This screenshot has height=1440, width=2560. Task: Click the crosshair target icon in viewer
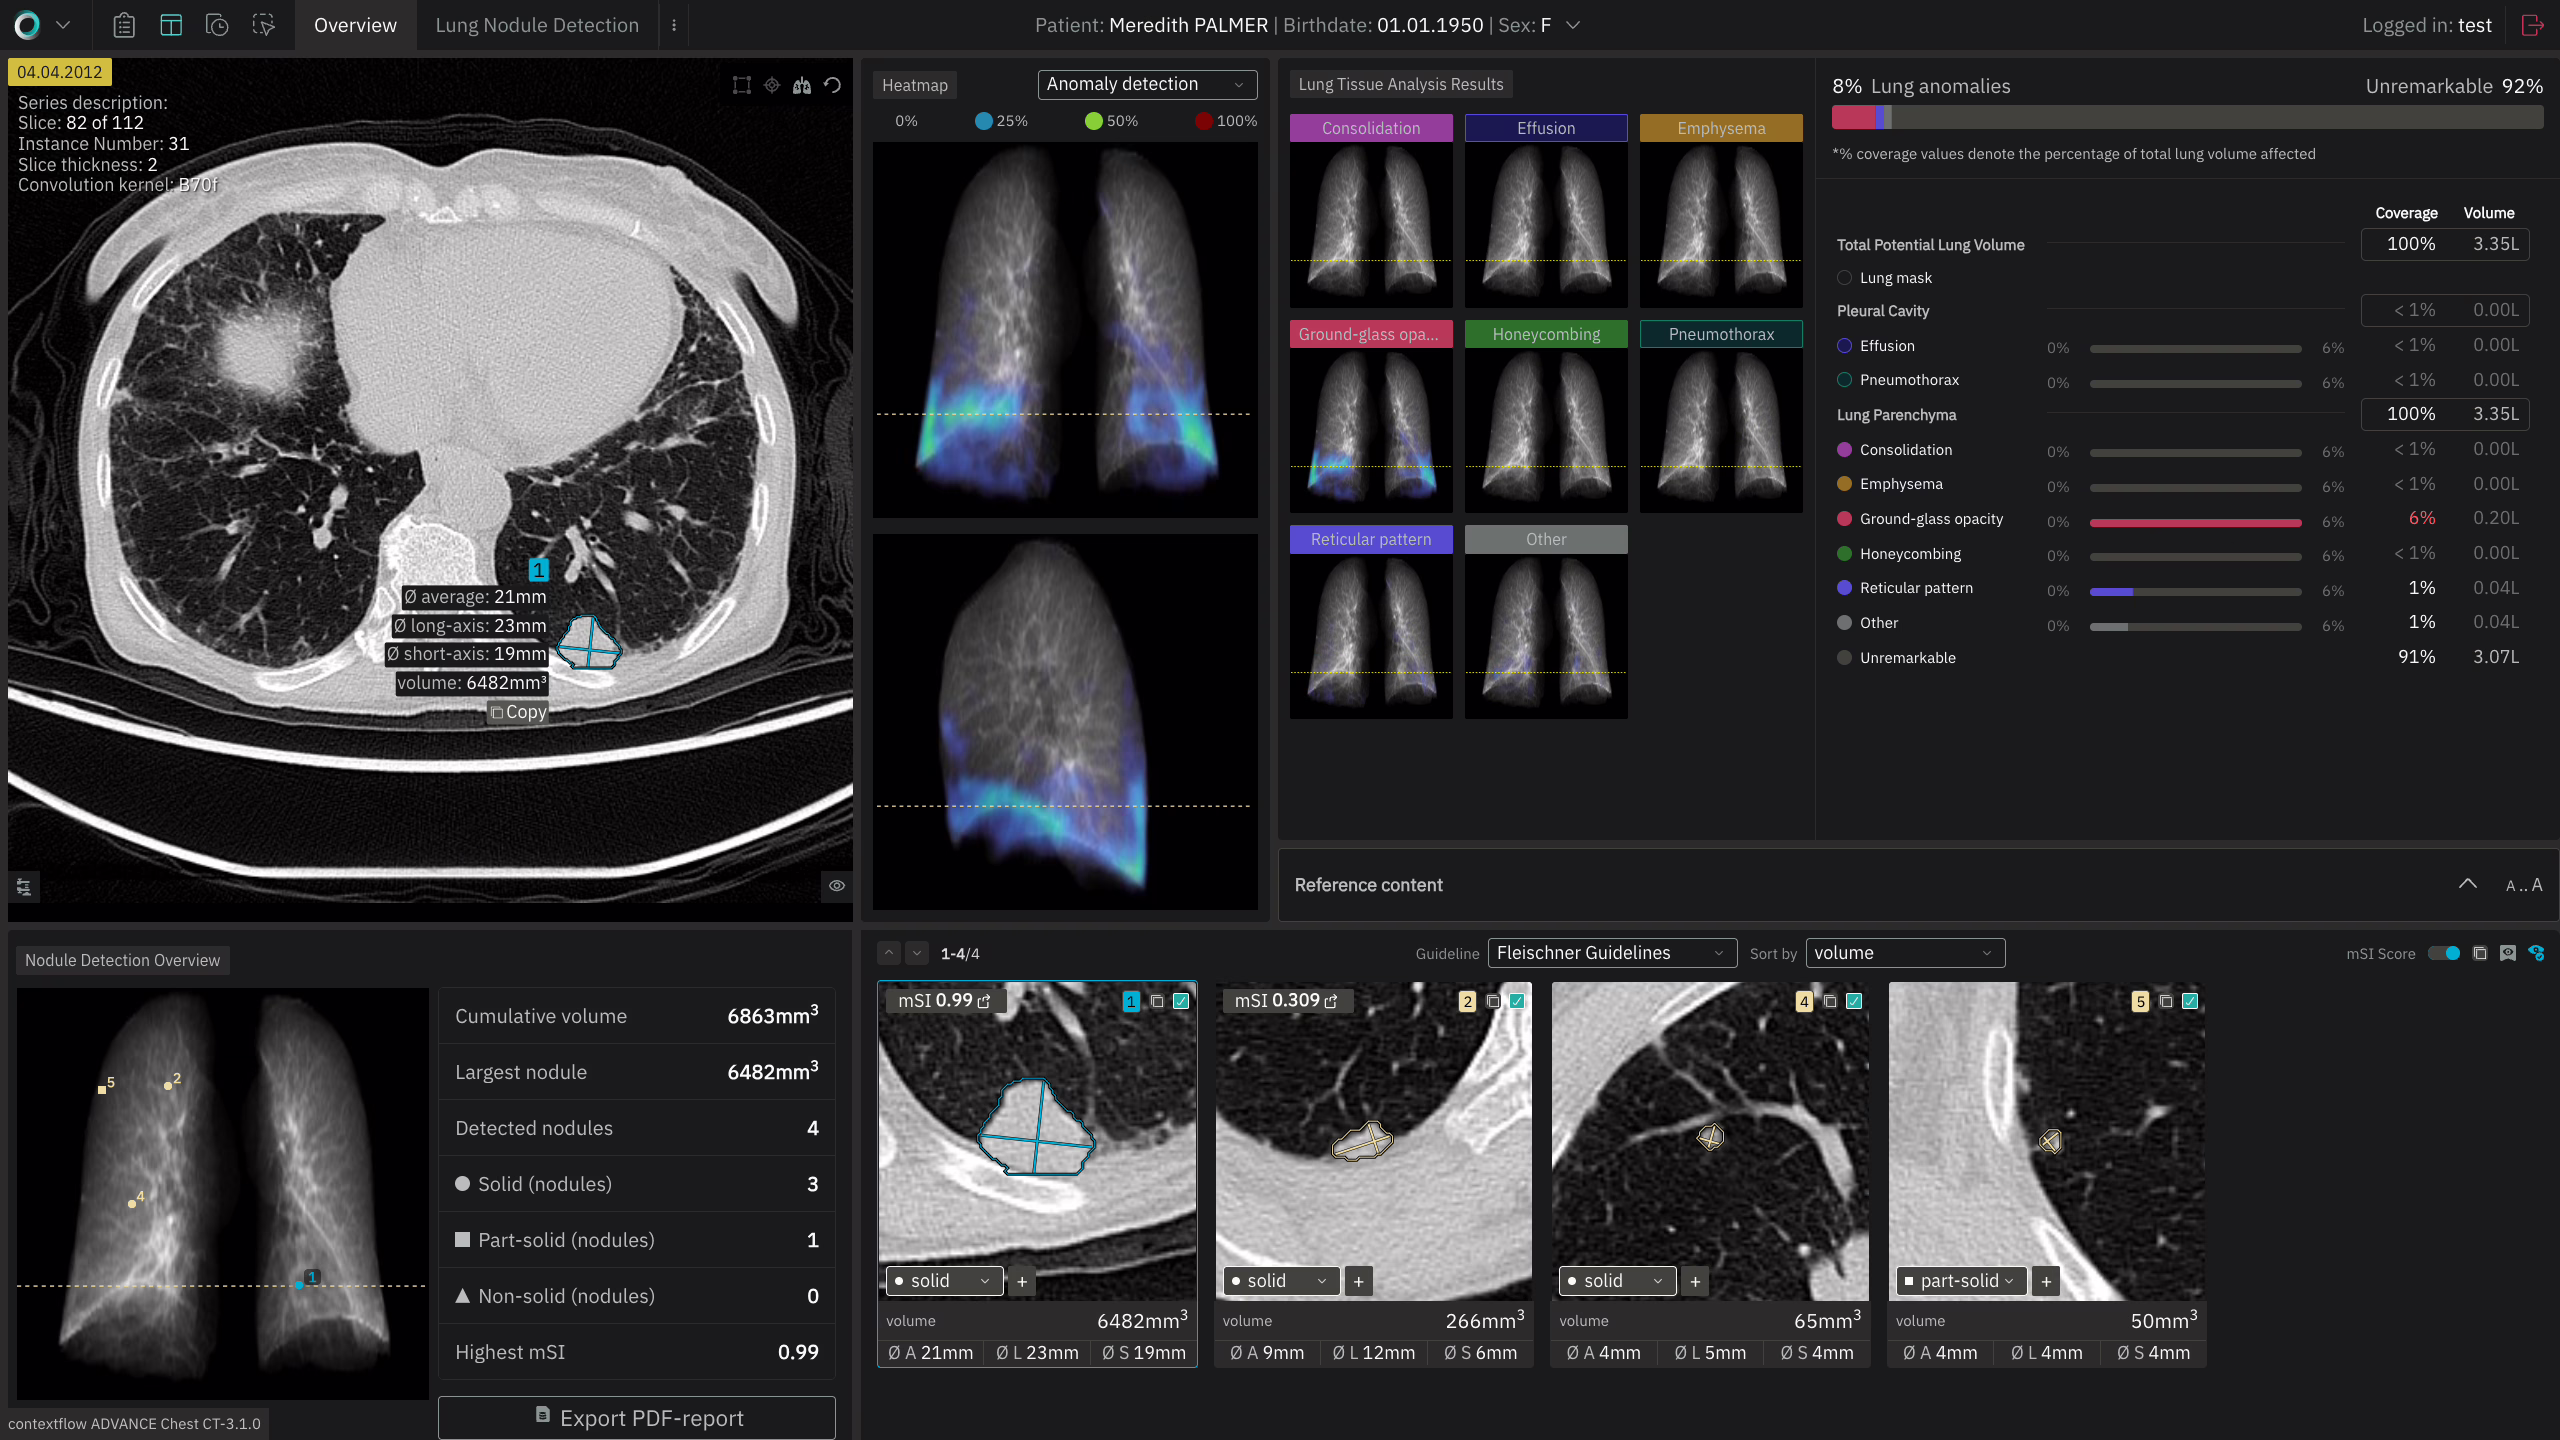(772, 85)
